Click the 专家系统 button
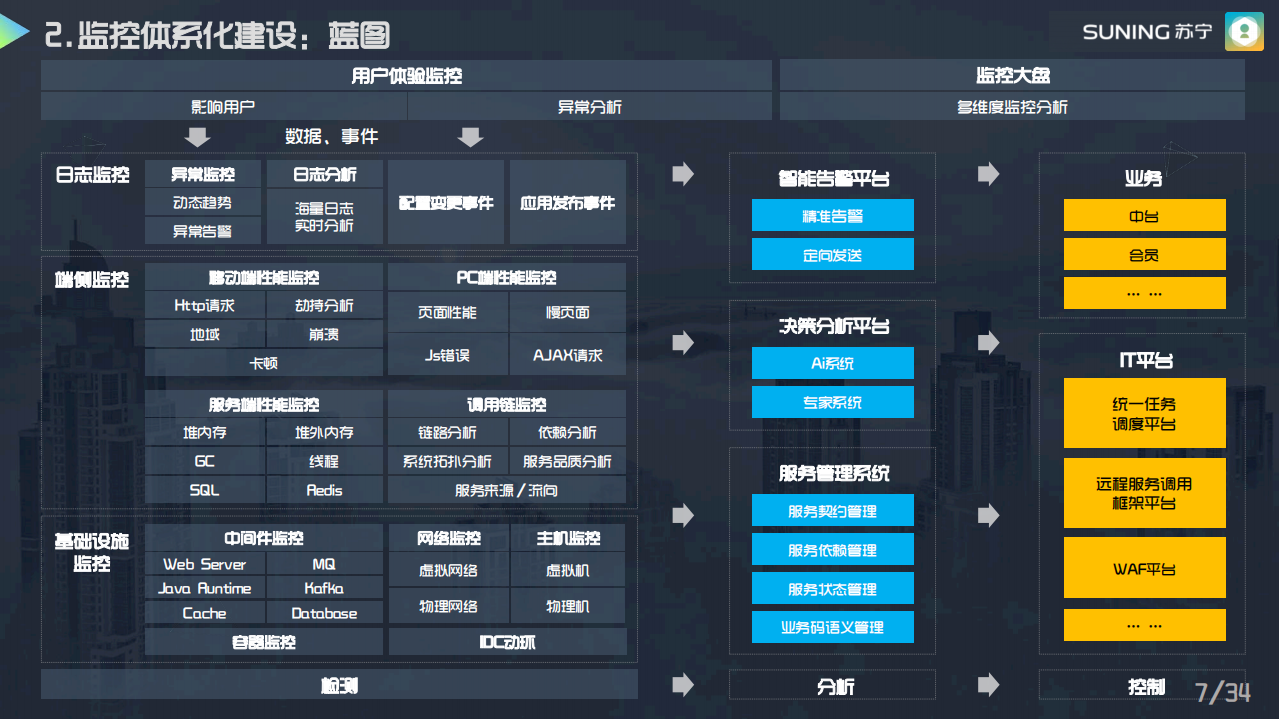1279x719 pixels. (832, 402)
